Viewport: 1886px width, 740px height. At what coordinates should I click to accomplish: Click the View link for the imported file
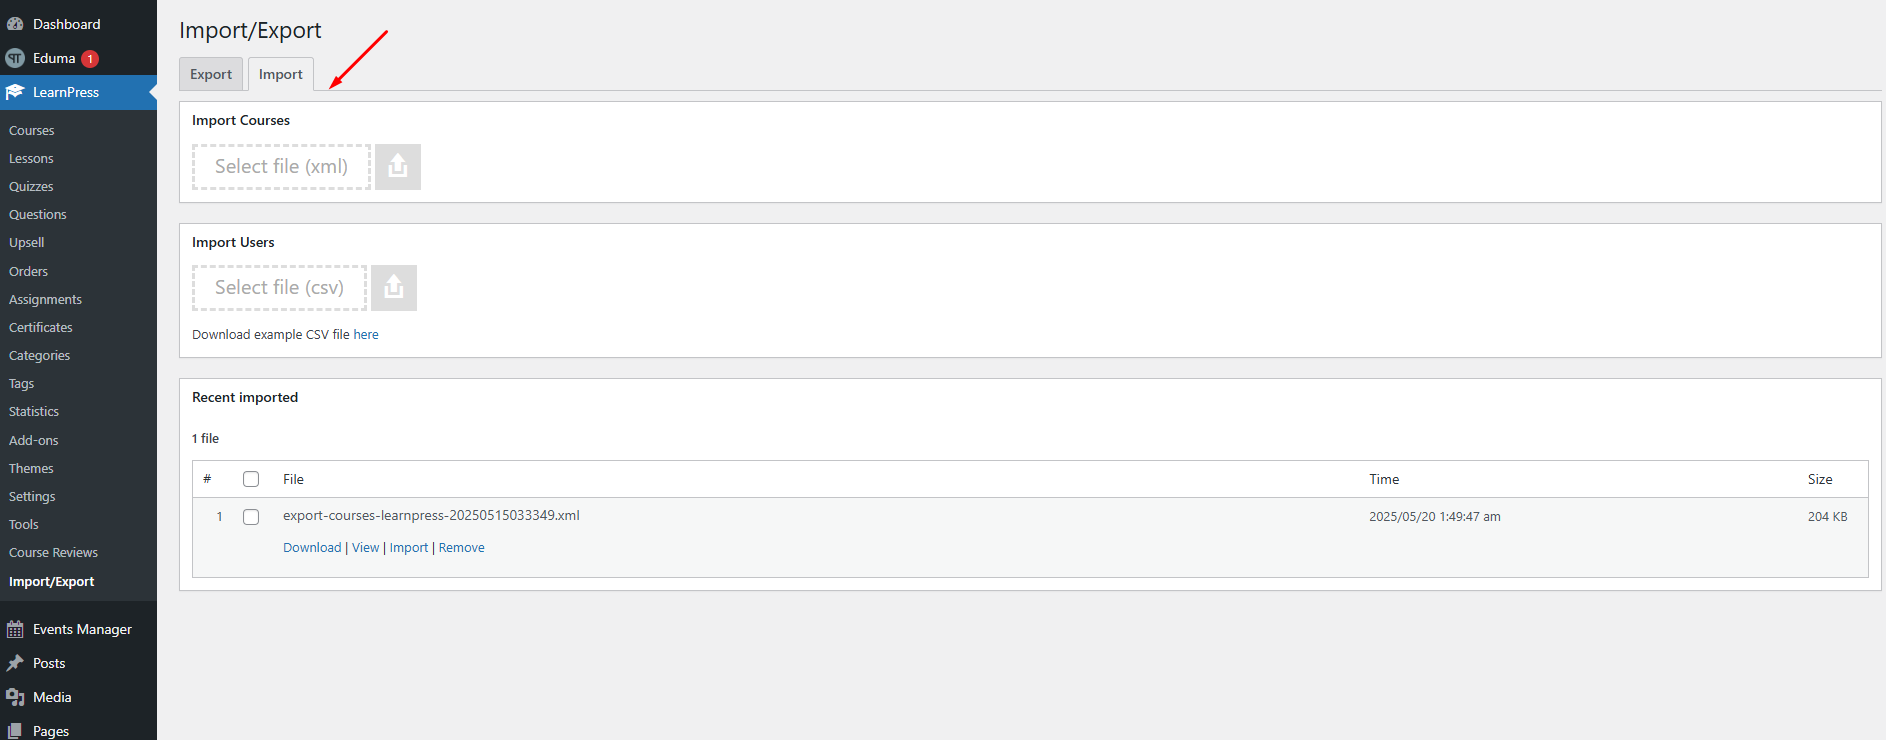point(365,548)
